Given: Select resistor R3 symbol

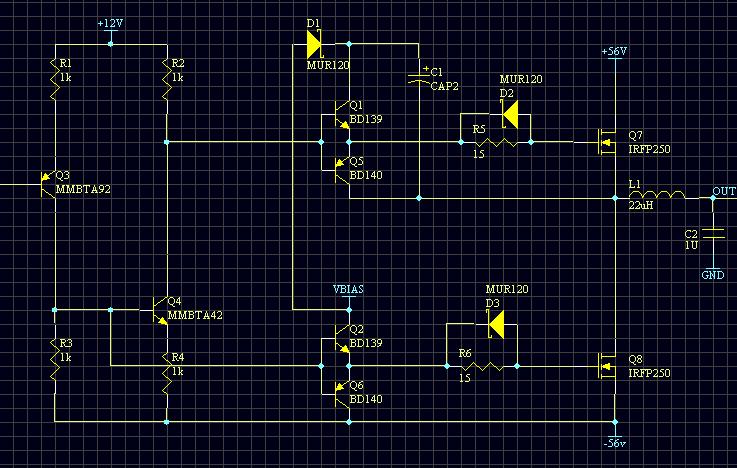Looking at the screenshot, I should (55, 359).
